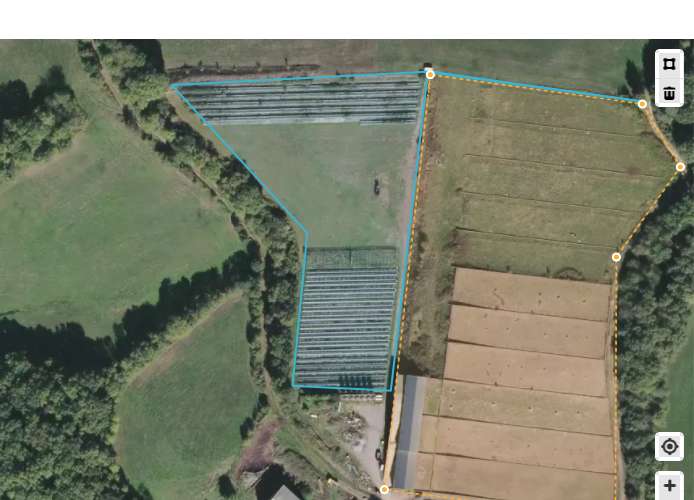The image size is (694, 500).
Task: Zoom in using the plus button
Action: click(669, 486)
